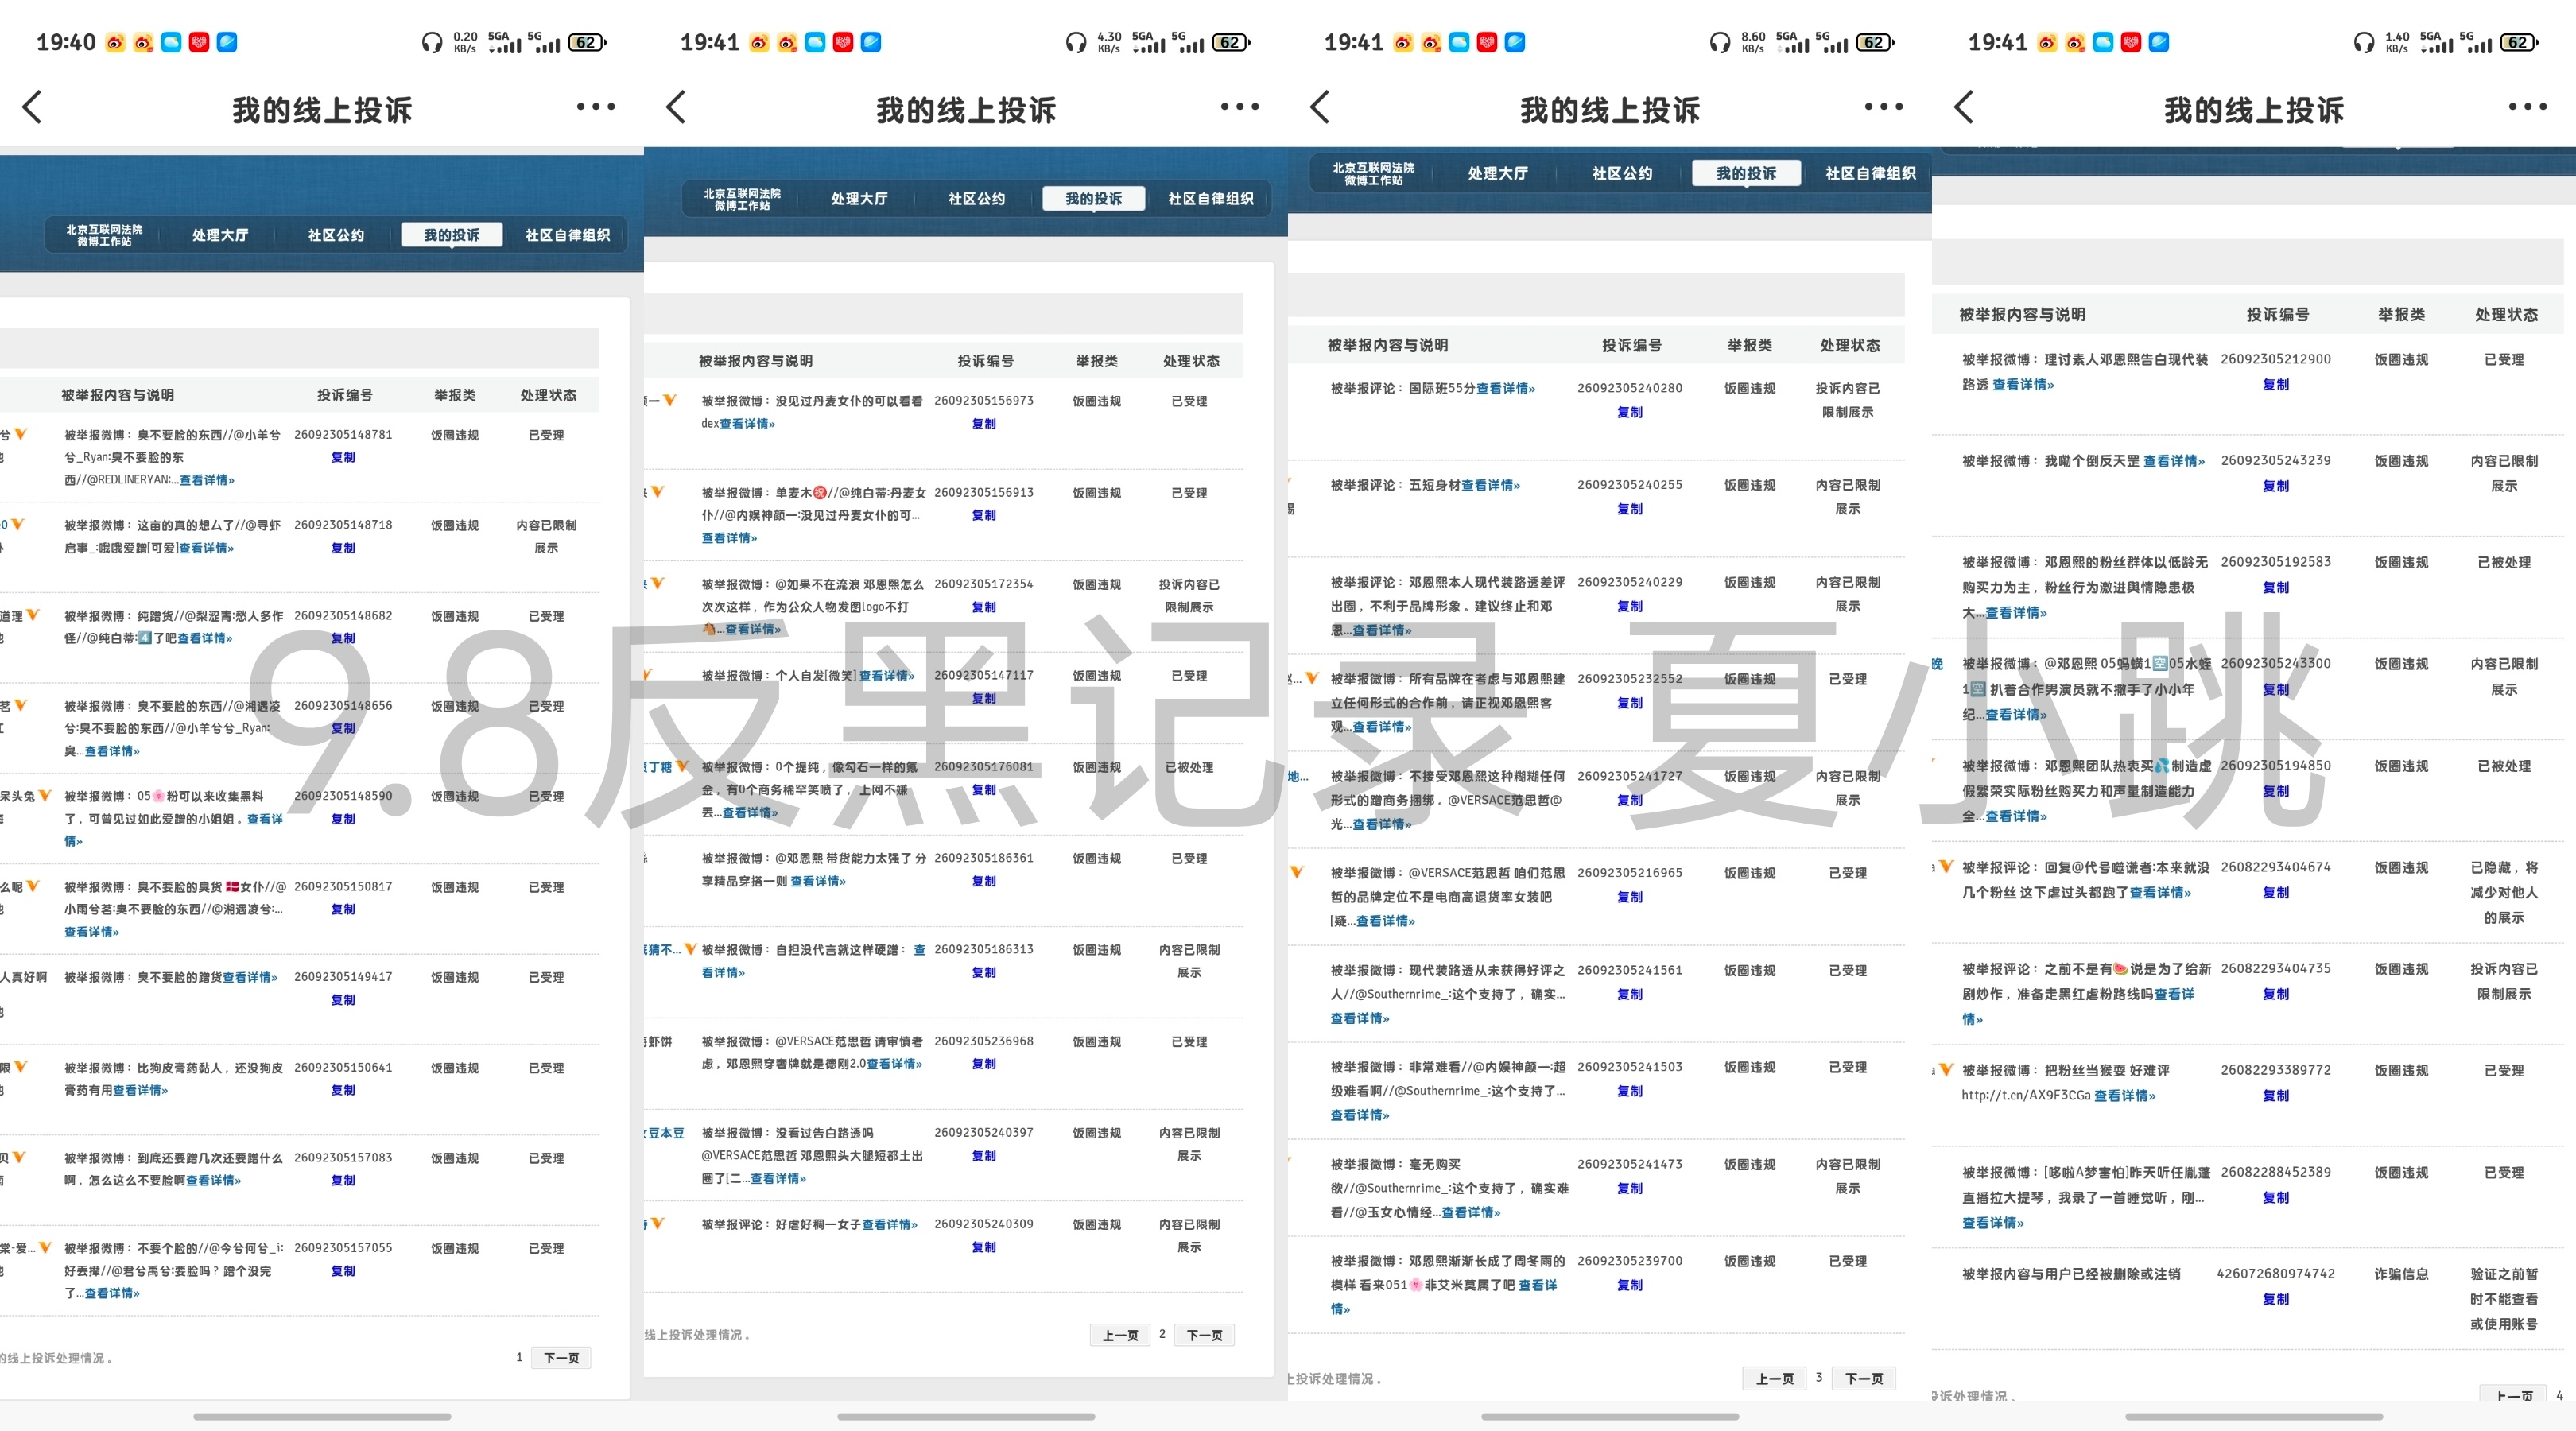This screenshot has height=1431, width=2576.
Task: Open 查看详情 for 个人自发 report
Action: (x=887, y=676)
